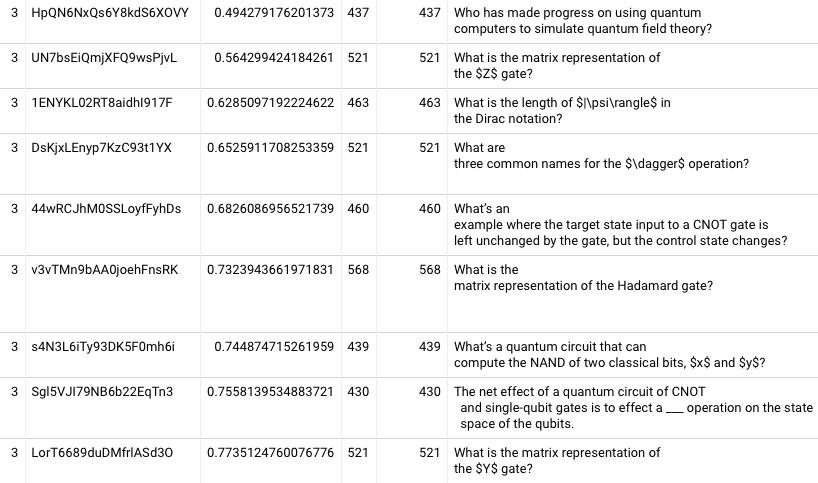818x483 pixels.
Task: Click question about quantum field theory simulation
Action: click(x=582, y=21)
